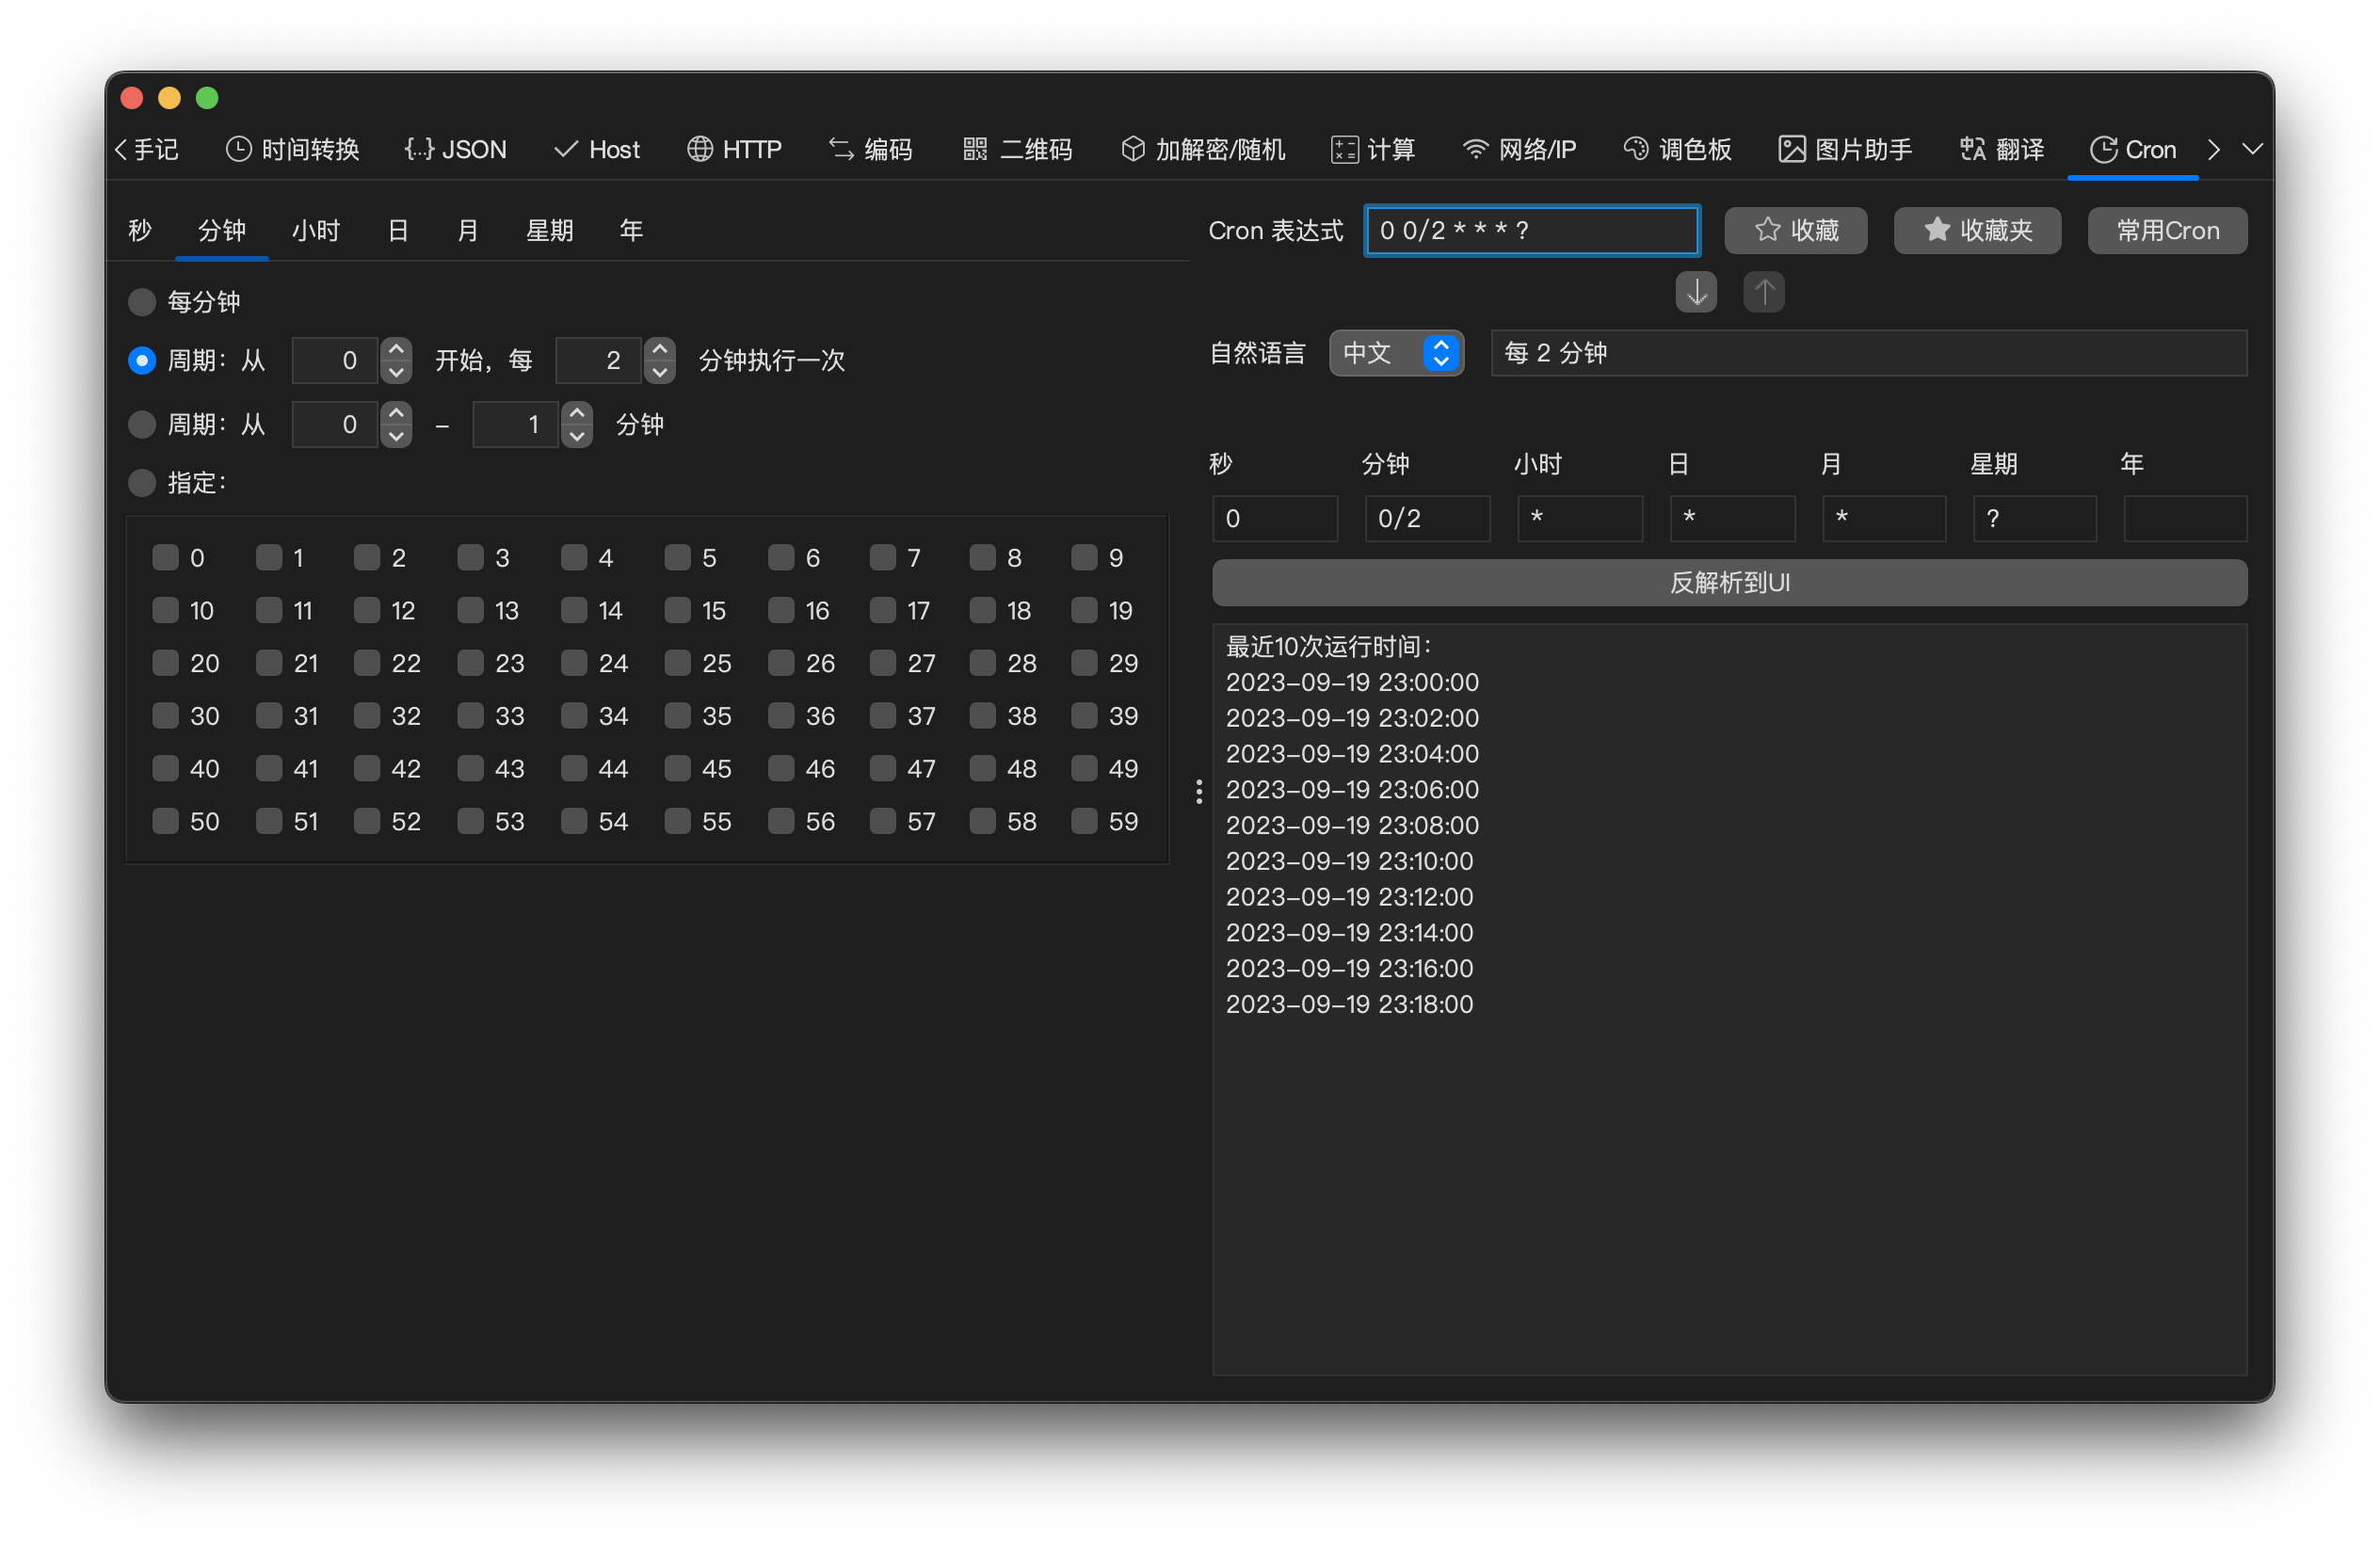This screenshot has height=1542, width=2380.
Task: Open the 时间转换 tool
Action: pos(293,149)
